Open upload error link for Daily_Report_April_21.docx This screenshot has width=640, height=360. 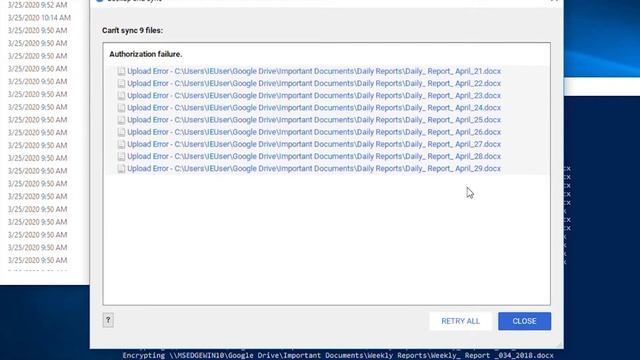313,71
